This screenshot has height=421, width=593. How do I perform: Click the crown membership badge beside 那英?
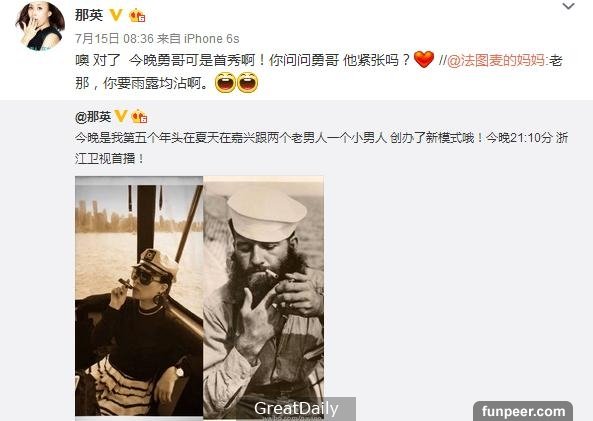(x=137, y=16)
